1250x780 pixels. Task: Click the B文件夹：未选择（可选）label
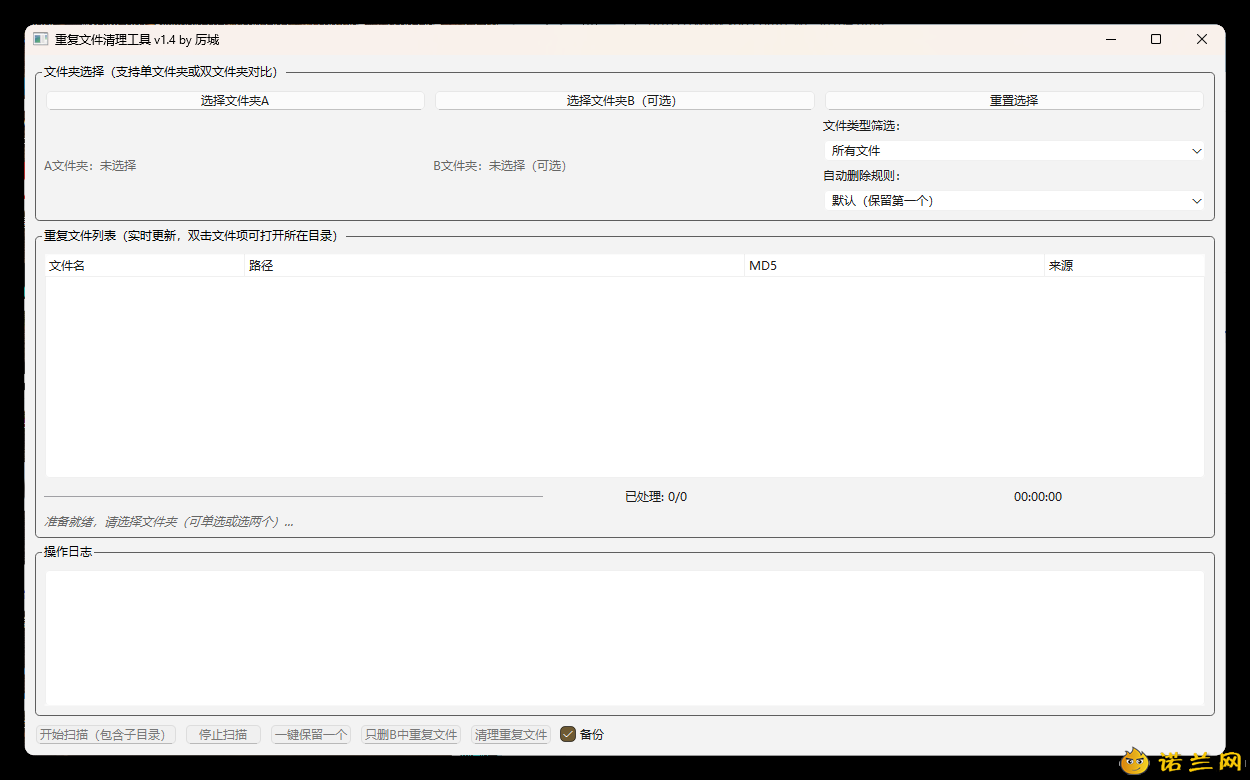click(x=500, y=166)
